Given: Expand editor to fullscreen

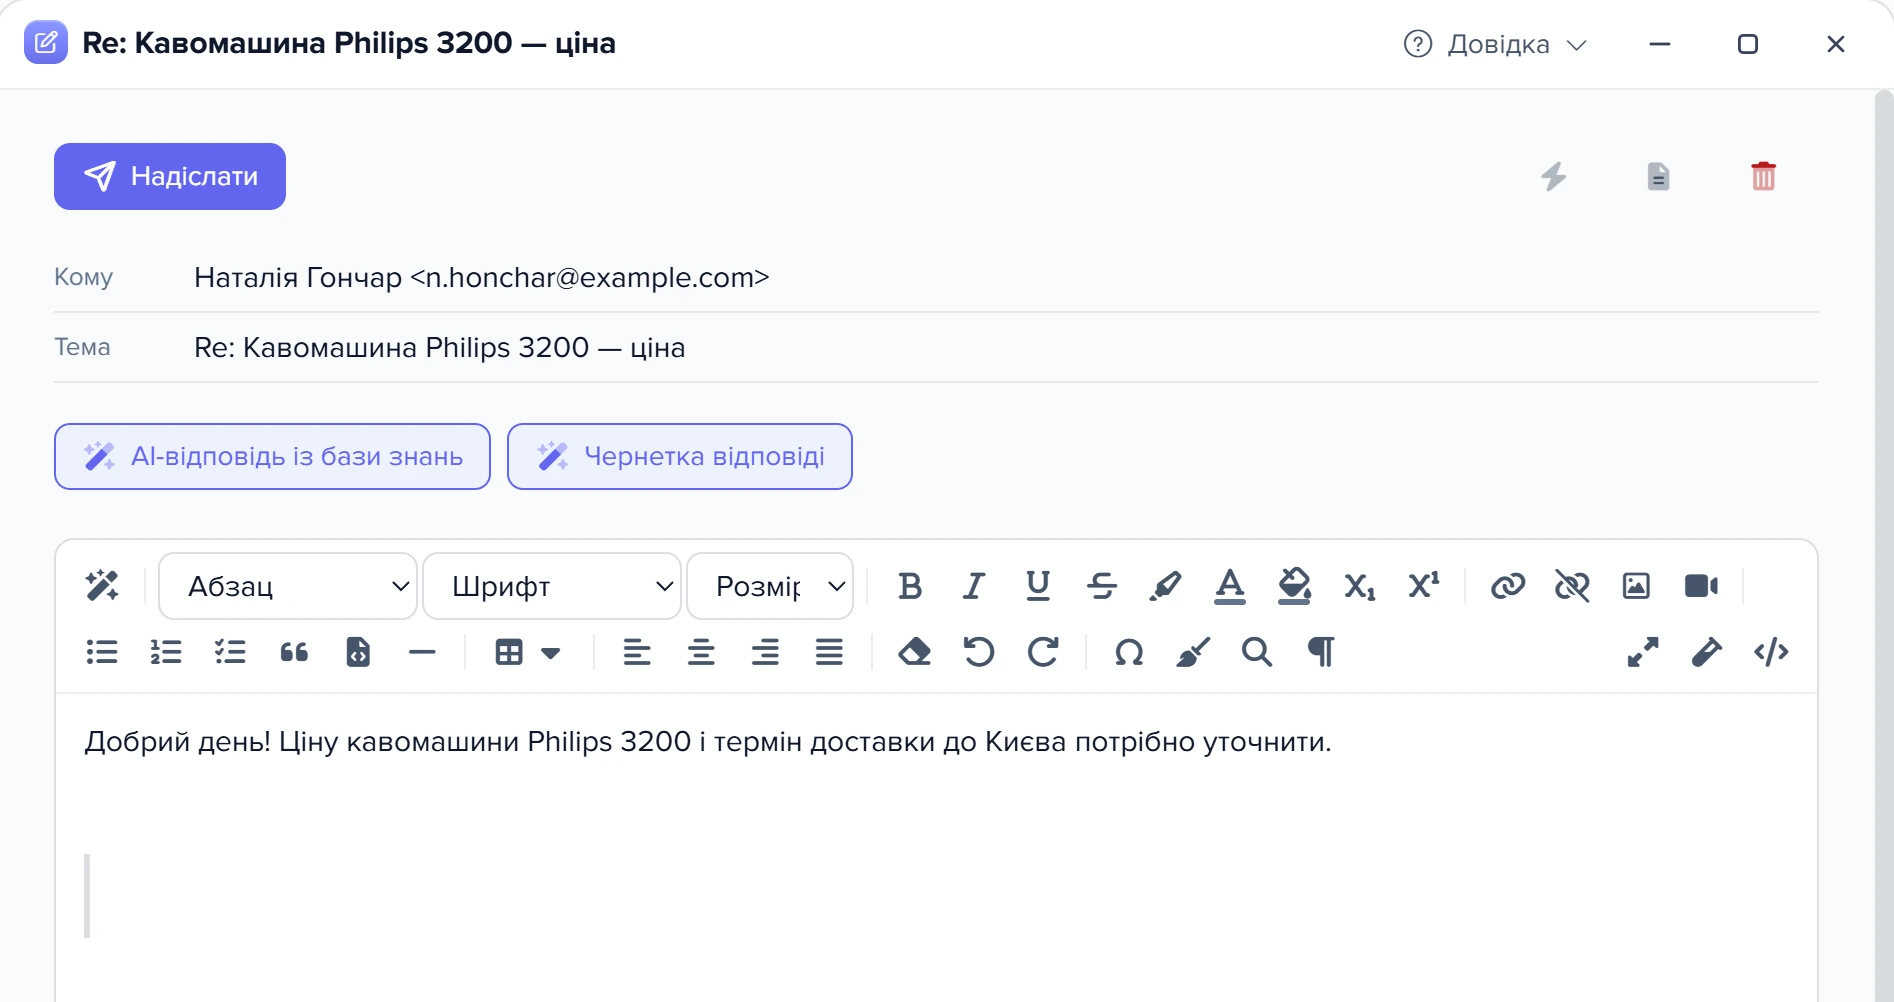Looking at the screenshot, I should (x=1643, y=652).
